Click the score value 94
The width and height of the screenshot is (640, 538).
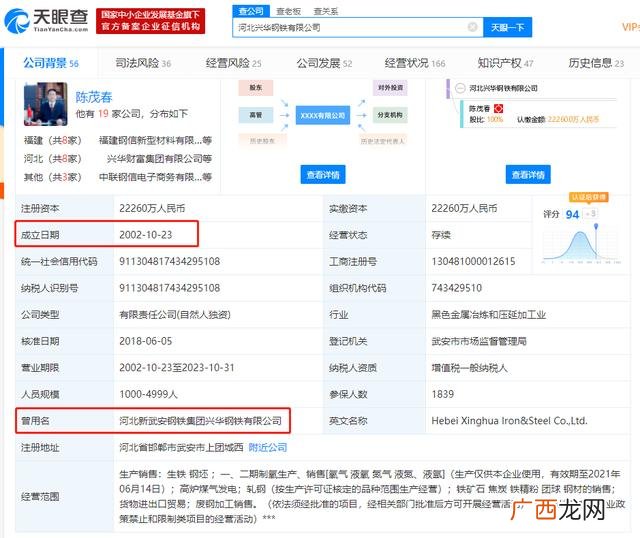tap(572, 214)
